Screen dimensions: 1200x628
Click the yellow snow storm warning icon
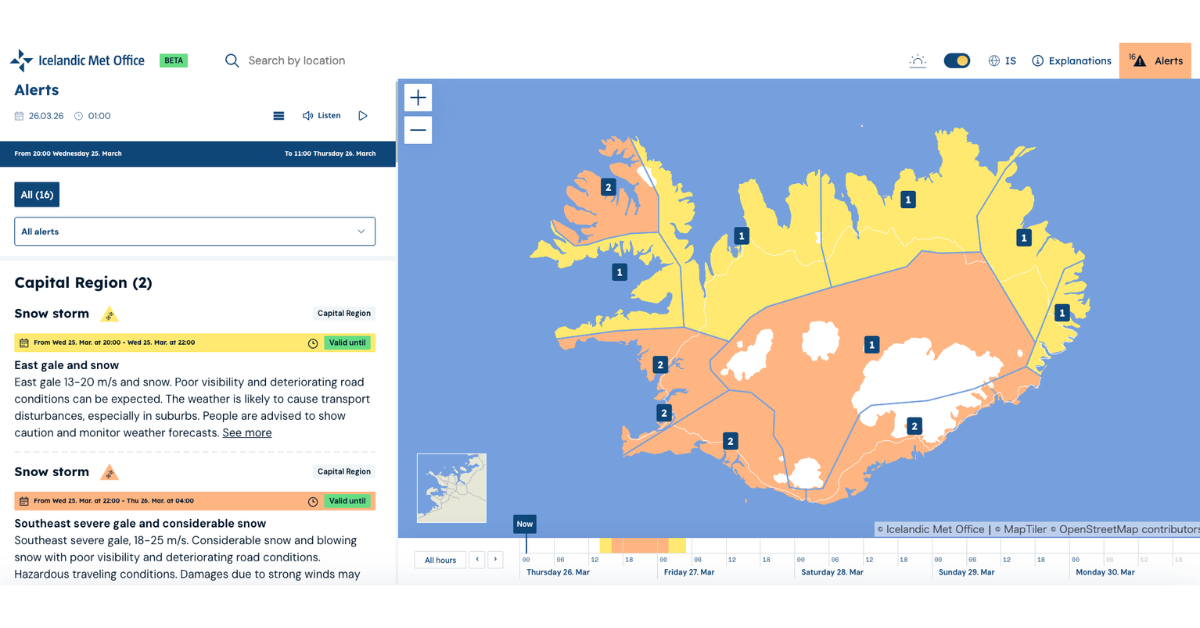pos(110,315)
